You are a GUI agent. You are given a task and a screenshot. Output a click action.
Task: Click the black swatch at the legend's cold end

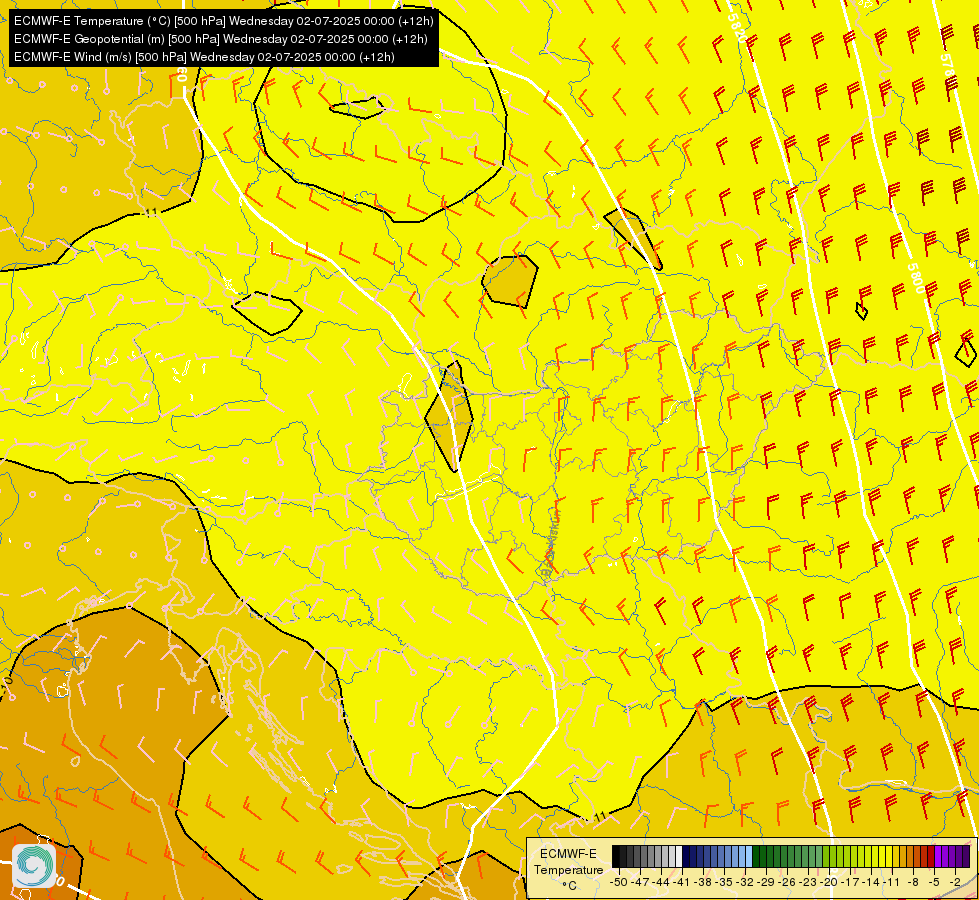pyautogui.click(x=616, y=856)
